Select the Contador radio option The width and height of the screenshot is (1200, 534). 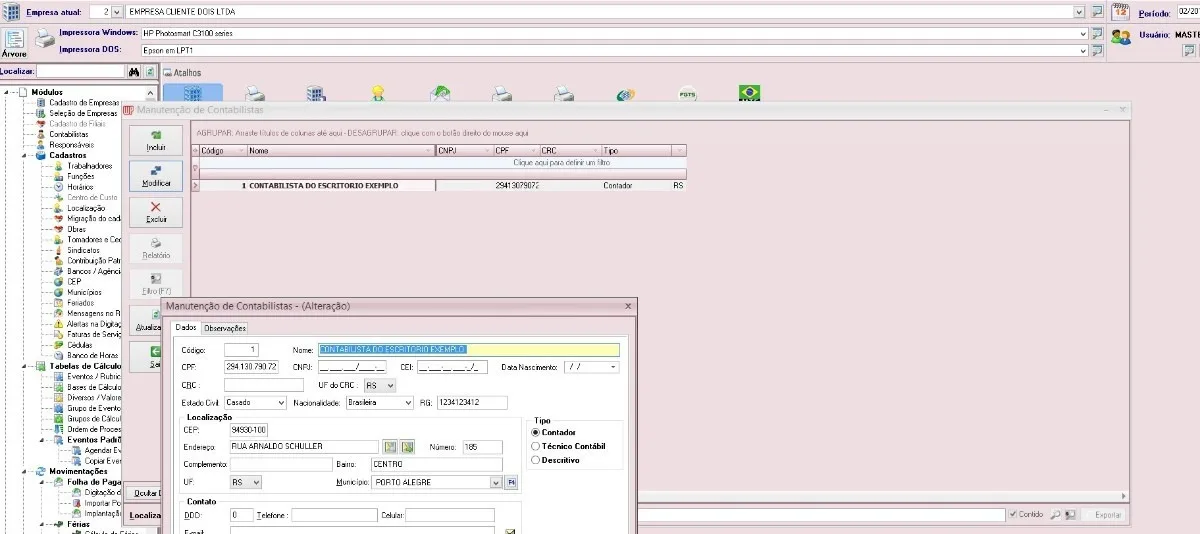[537, 432]
